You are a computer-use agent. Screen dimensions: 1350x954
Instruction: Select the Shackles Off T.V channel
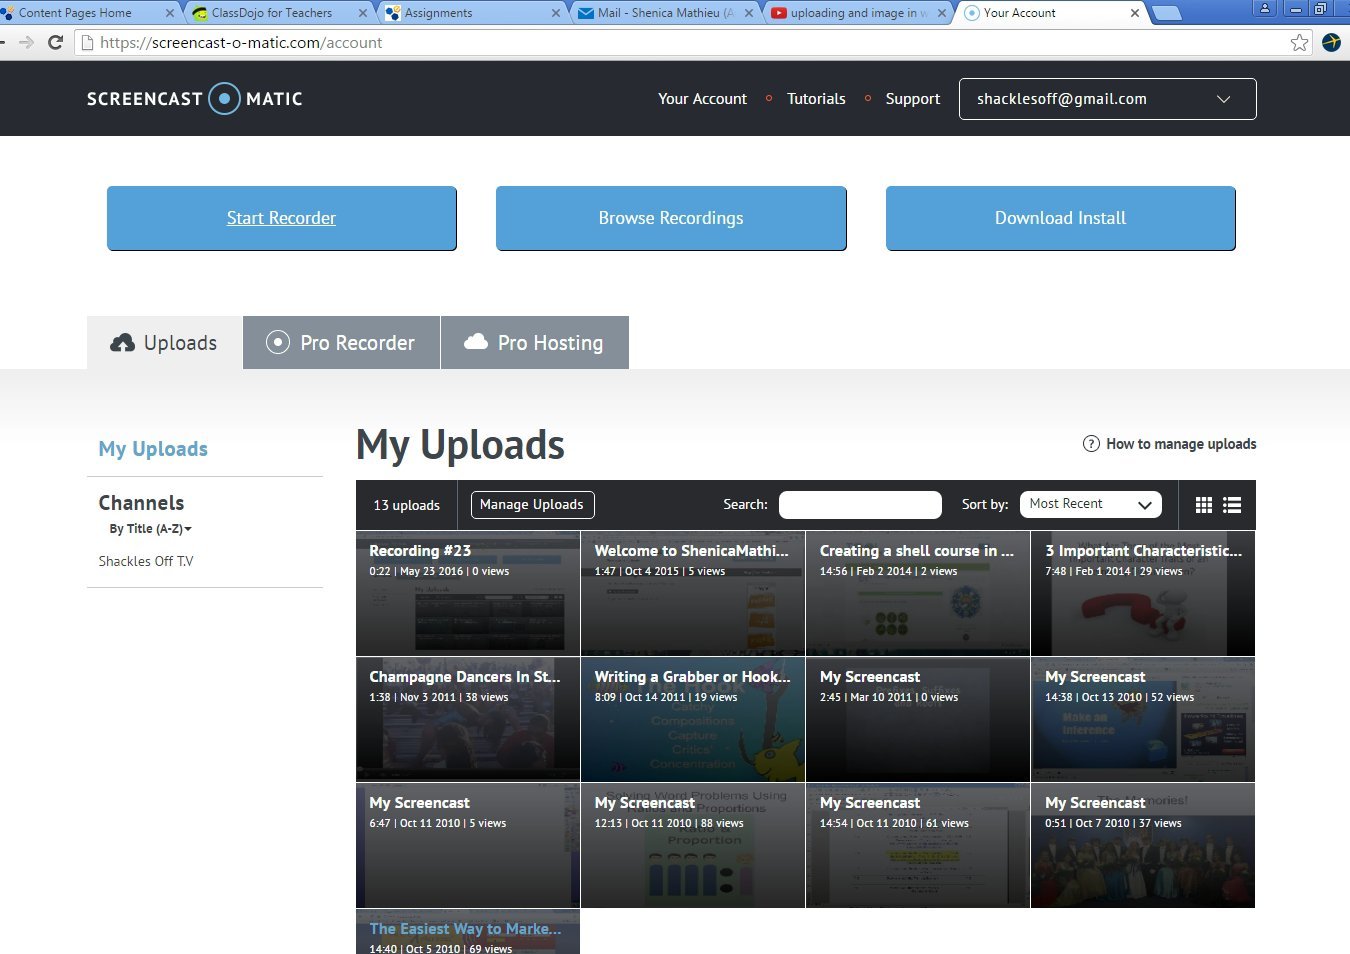point(146,561)
